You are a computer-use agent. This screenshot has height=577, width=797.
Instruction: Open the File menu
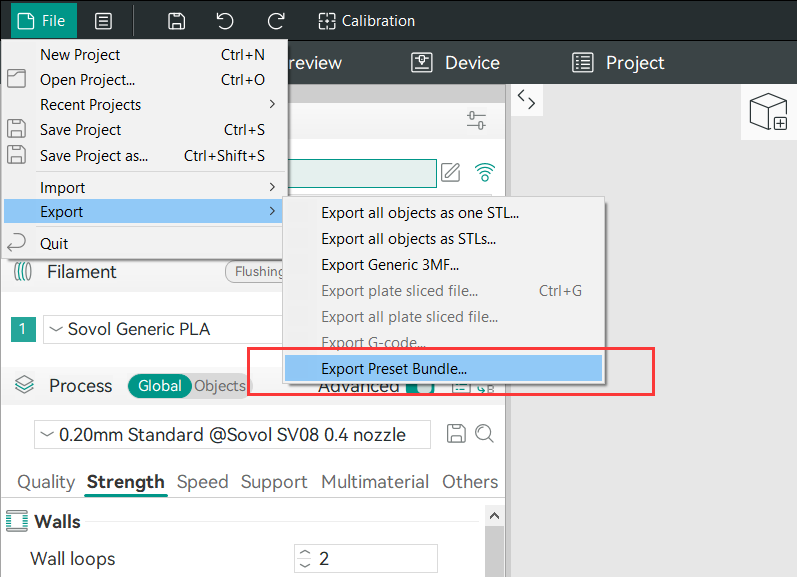pyautogui.click(x=43, y=21)
